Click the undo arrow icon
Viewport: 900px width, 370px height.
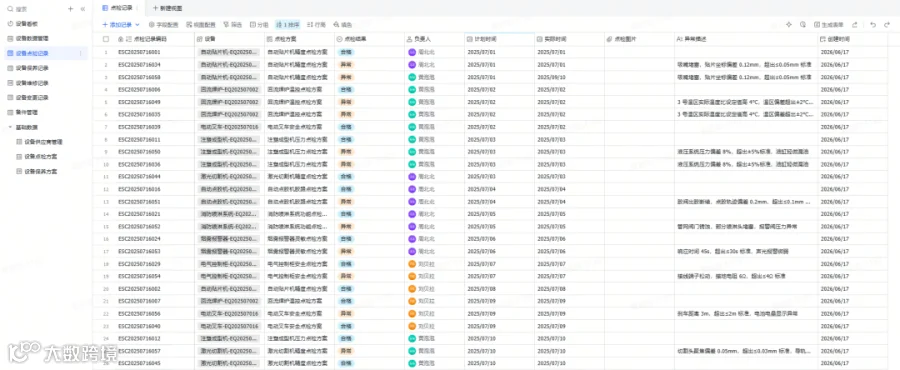coord(873,25)
